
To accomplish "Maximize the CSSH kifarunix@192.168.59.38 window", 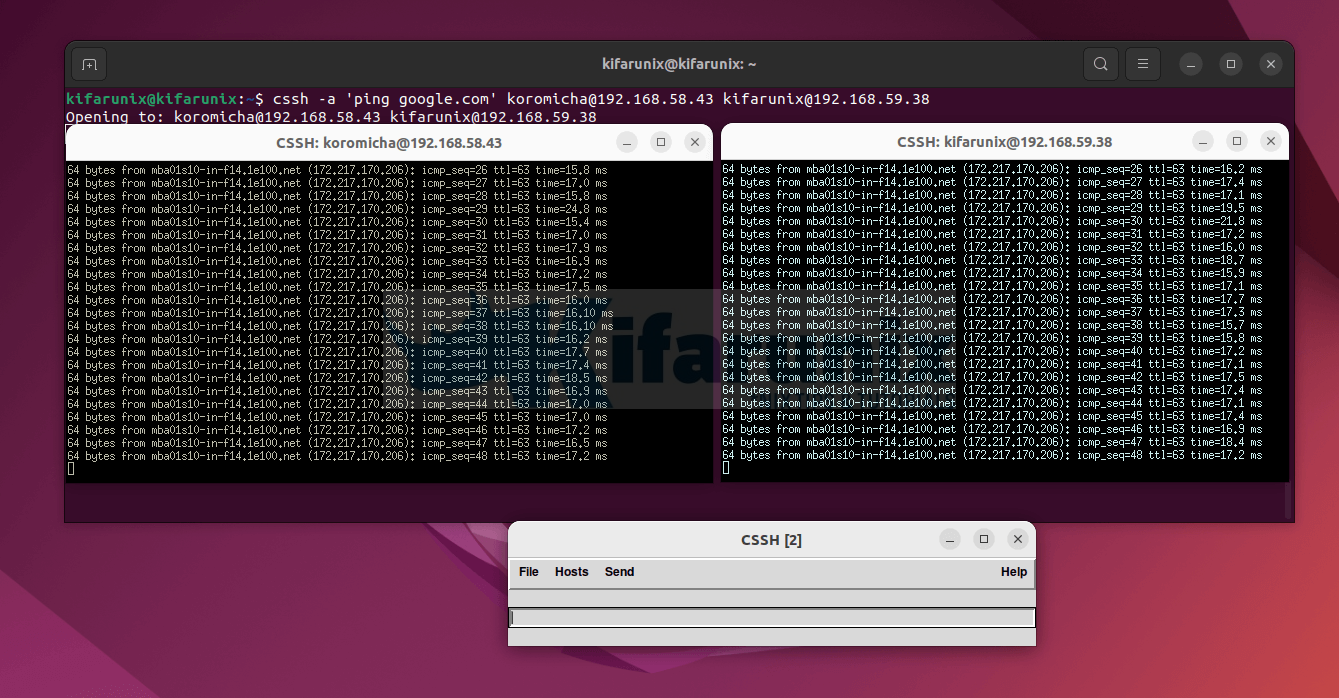I will point(1237,142).
